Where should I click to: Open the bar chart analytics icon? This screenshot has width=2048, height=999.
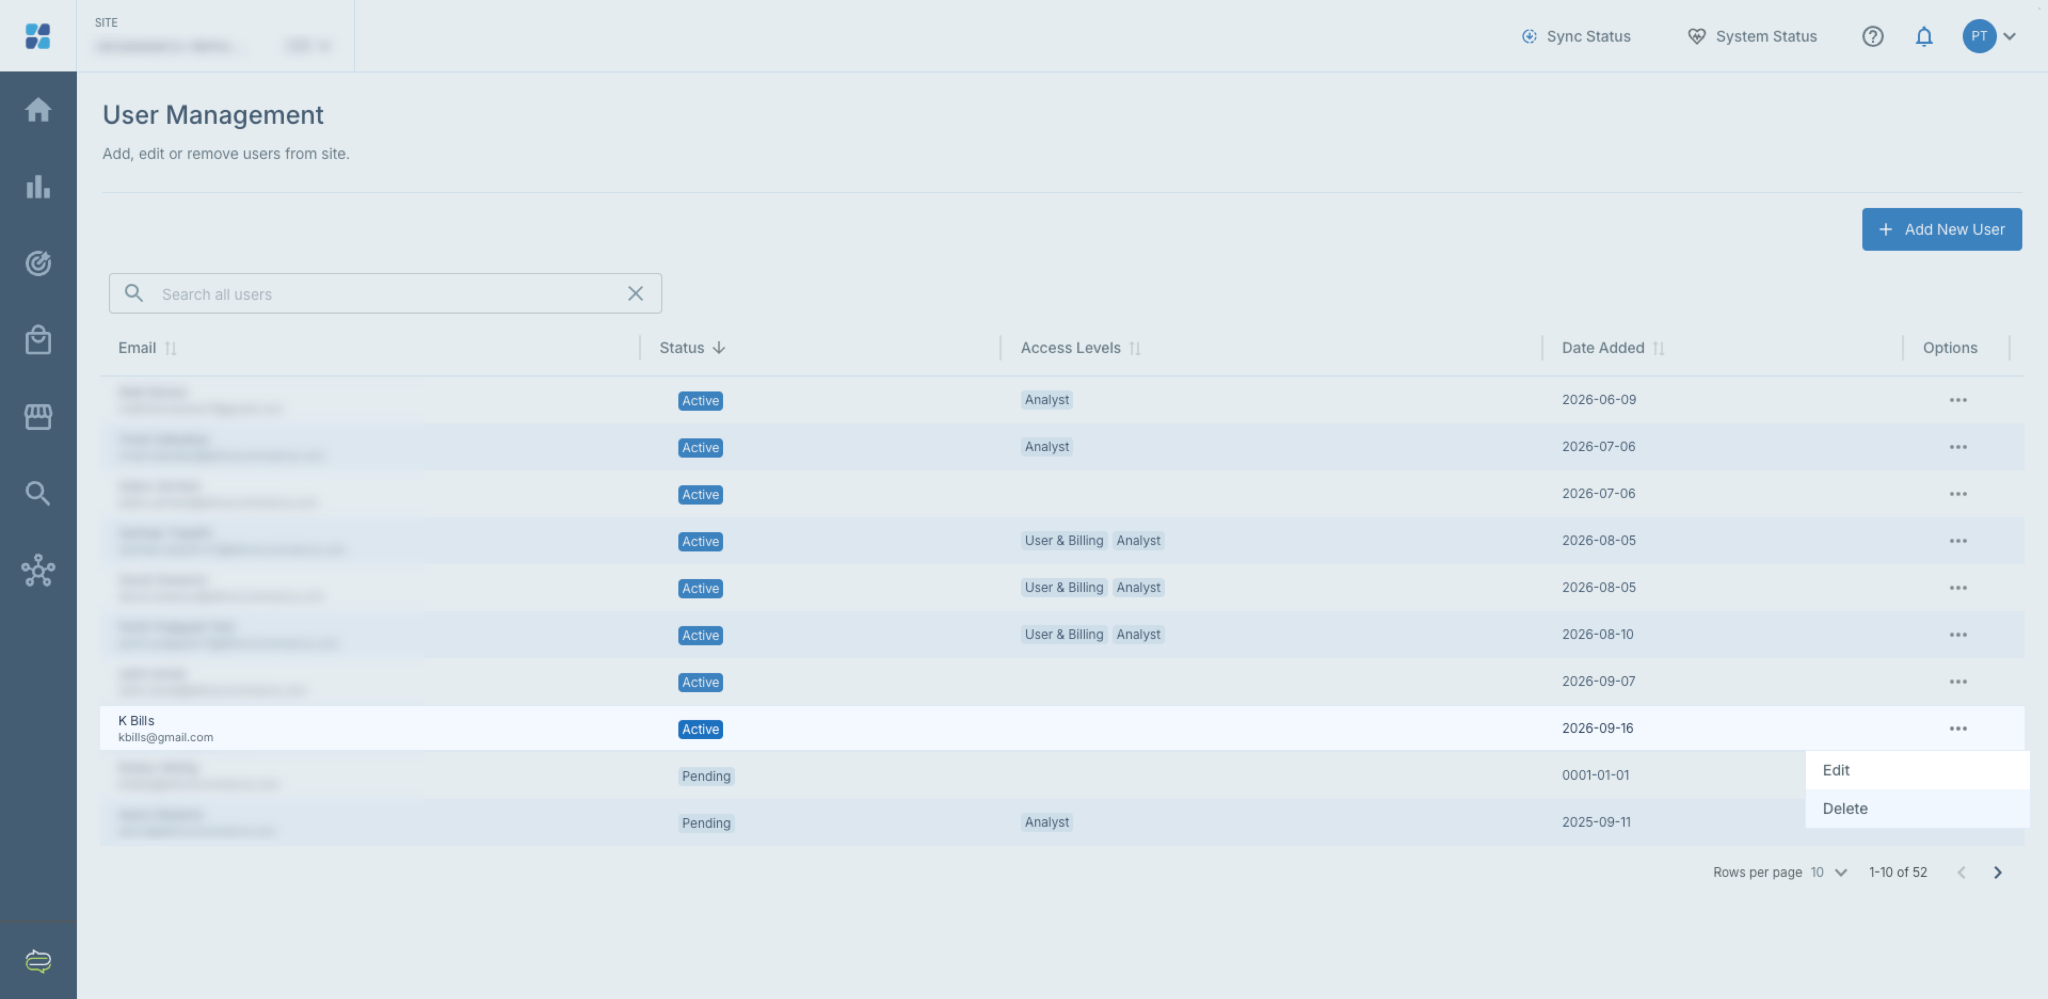pyautogui.click(x=38, y=186)
